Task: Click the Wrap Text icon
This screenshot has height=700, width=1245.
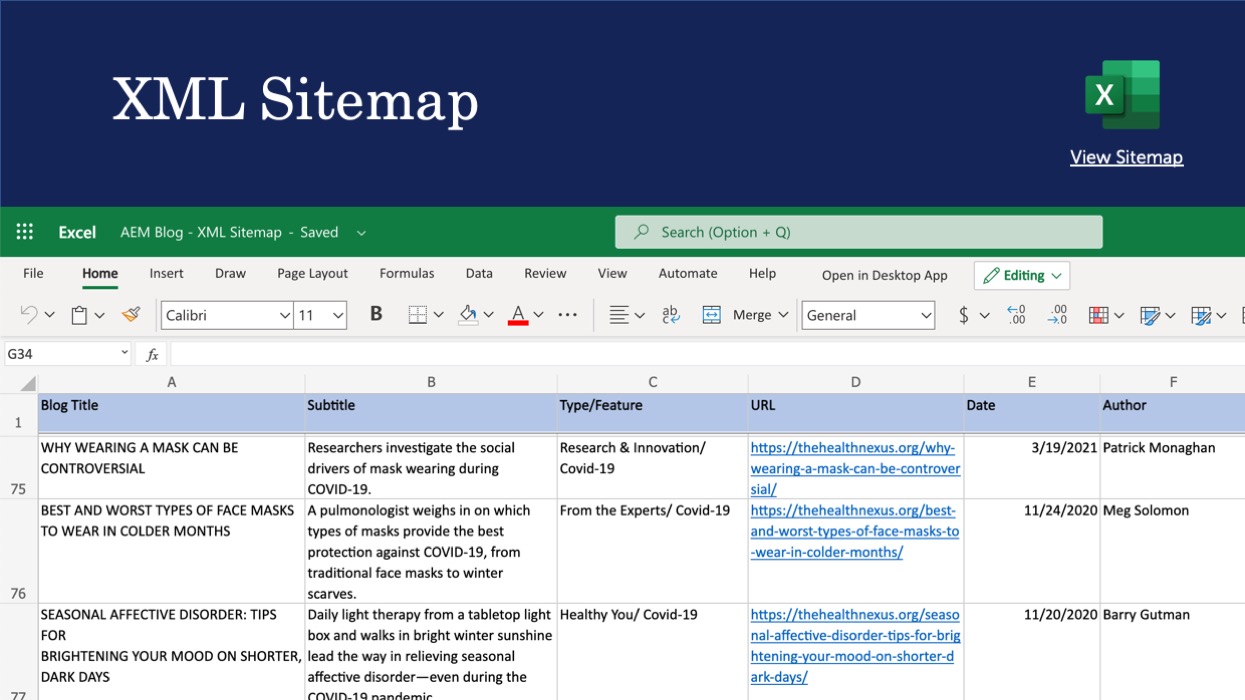Action: pyautogui.click(x=671, y=315)
